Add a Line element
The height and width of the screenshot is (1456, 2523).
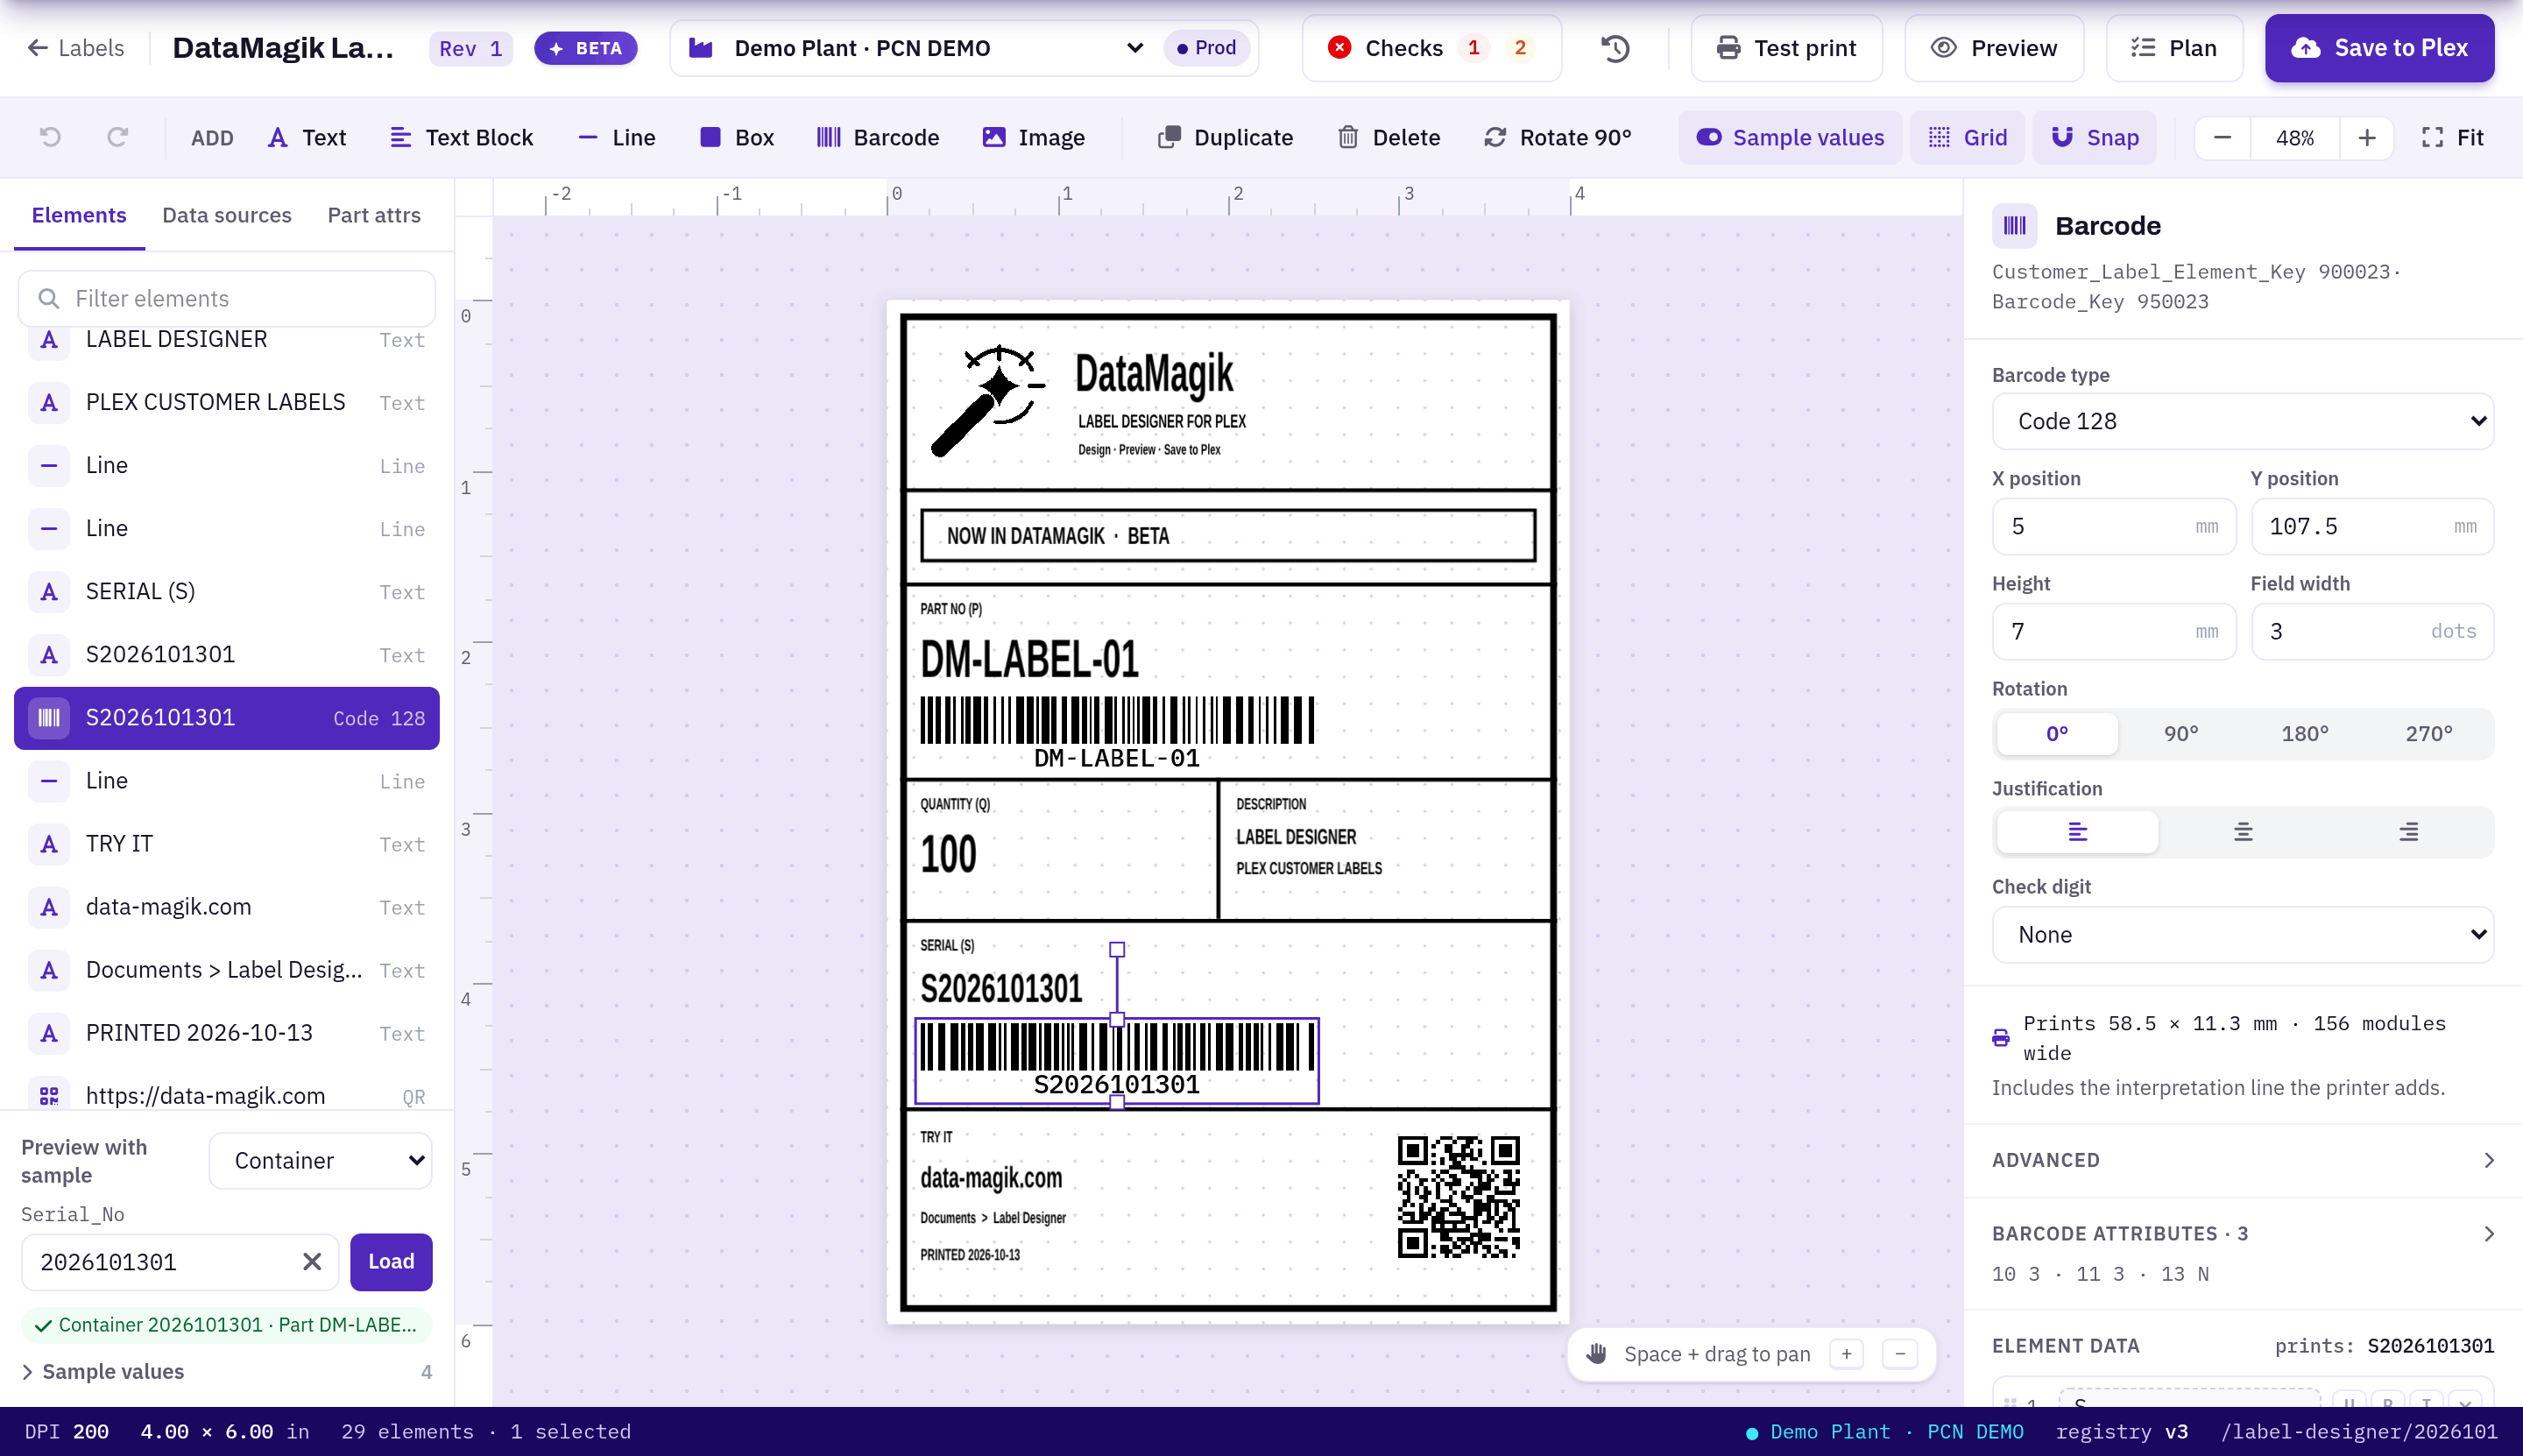[x=617, y=137]
